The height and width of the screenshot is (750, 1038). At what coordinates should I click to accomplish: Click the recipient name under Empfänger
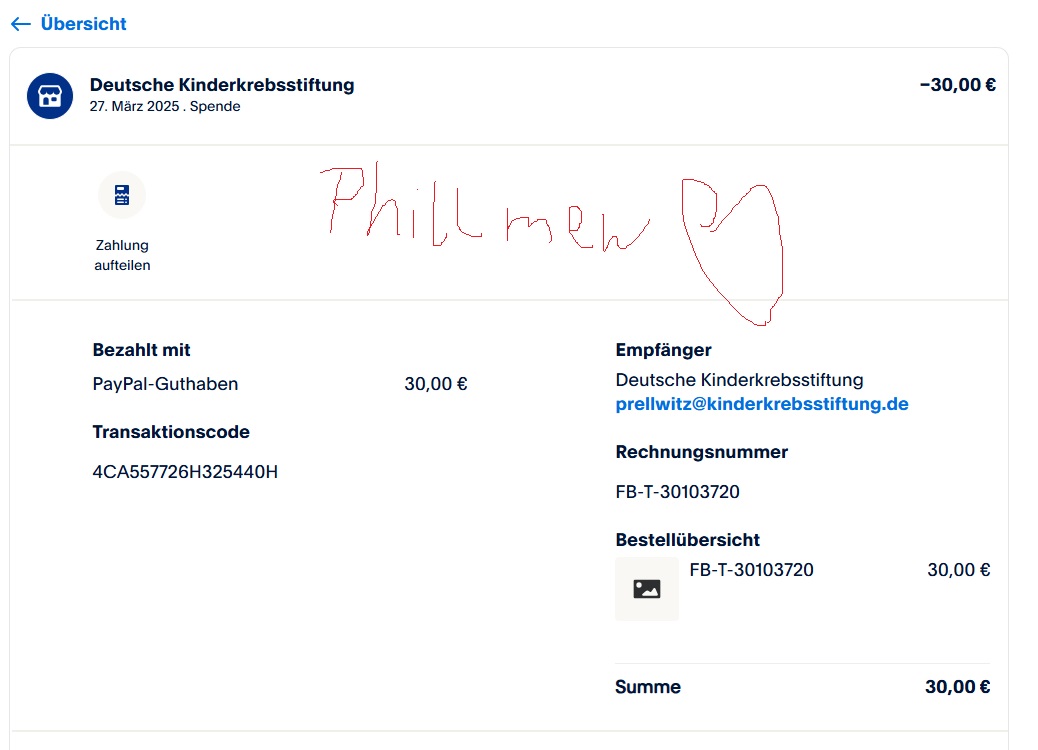tap(739, 380)
